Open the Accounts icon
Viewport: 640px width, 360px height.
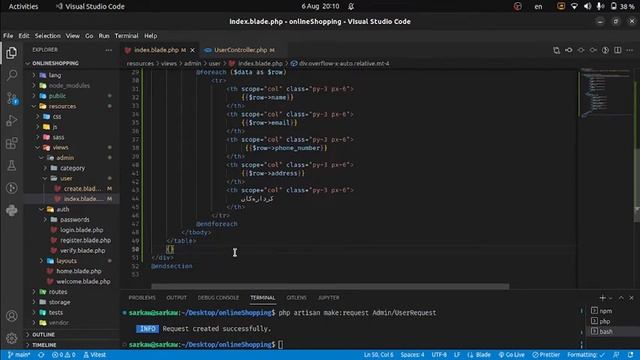pos(11,316)
